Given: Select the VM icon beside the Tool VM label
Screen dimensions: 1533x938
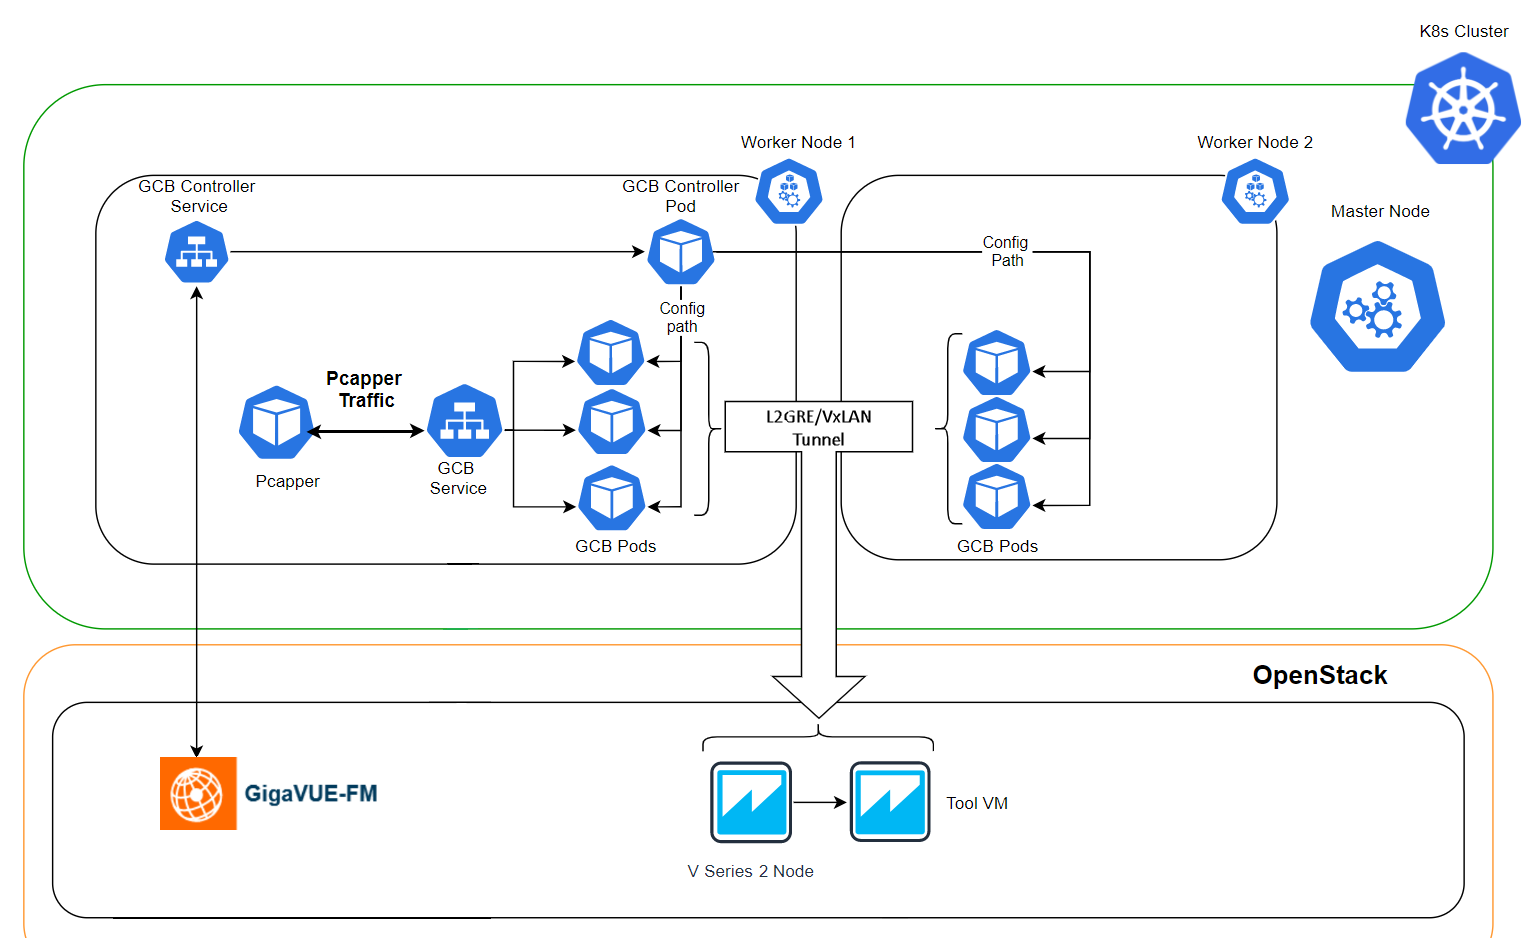Looking at the screenshot, I should (890, 802).
